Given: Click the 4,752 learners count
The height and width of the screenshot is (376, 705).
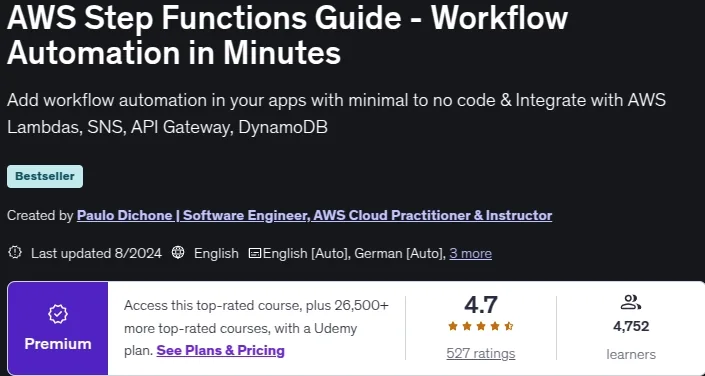Looking at the screenshot, I should [631, 326].
